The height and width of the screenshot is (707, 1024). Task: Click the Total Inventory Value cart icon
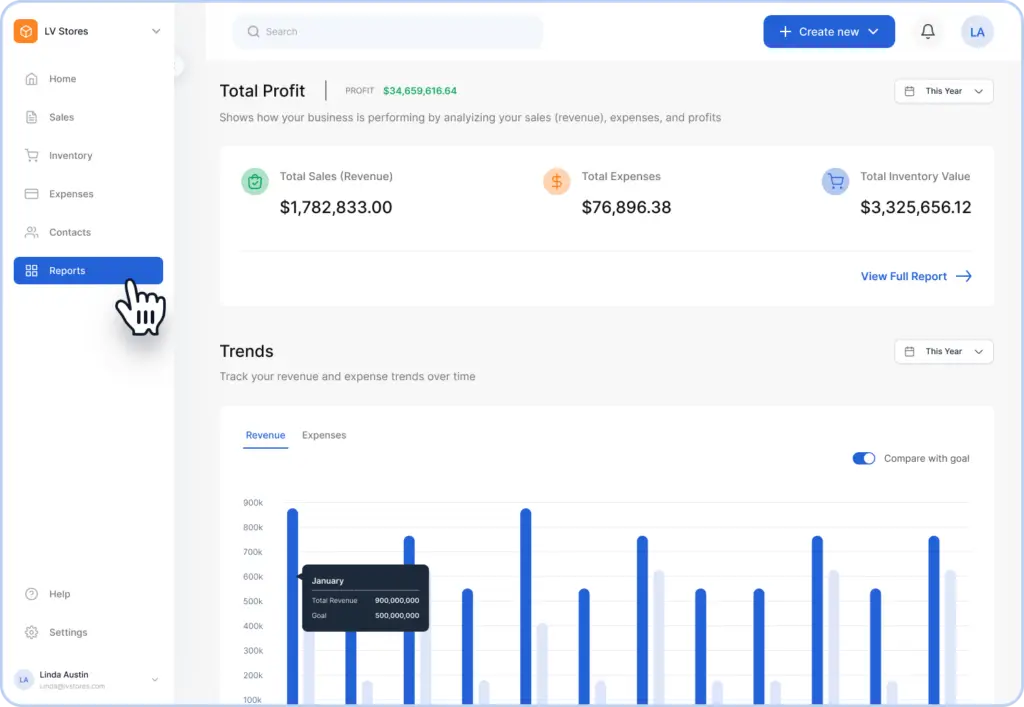tap(835, 181)
